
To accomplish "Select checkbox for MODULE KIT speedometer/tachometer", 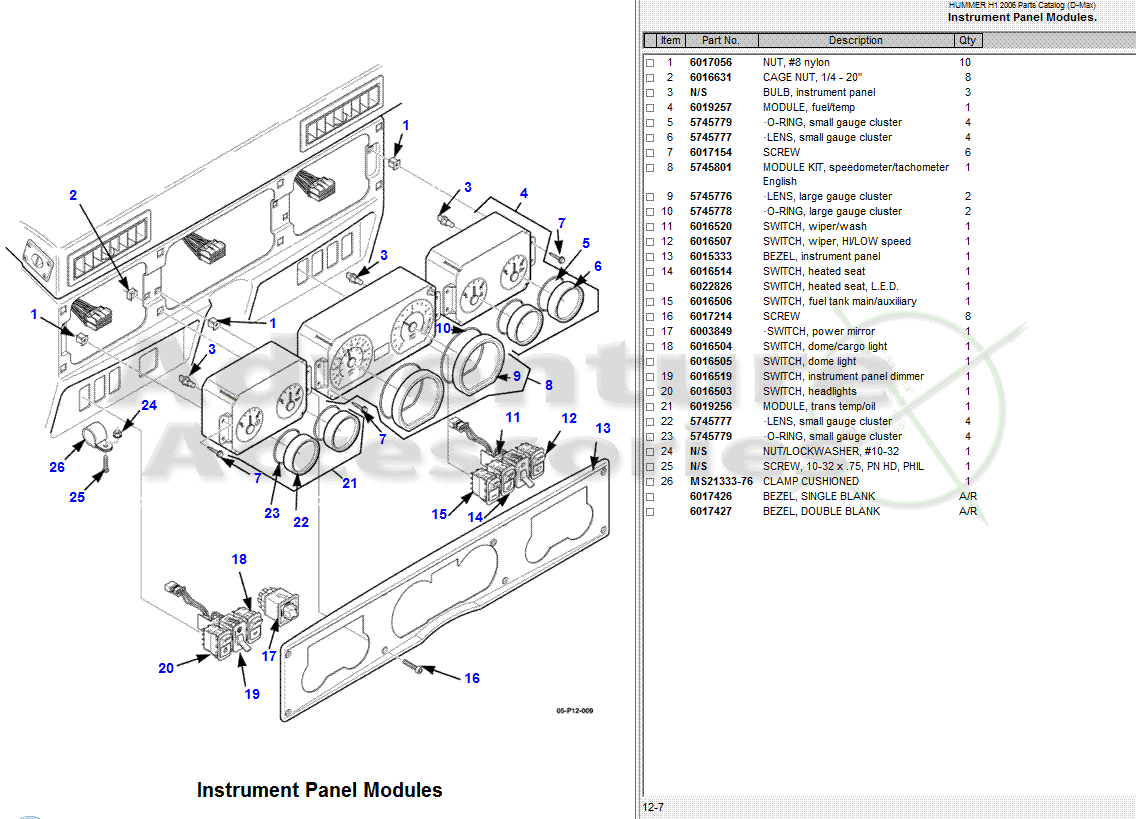I will tap(650, 167).
